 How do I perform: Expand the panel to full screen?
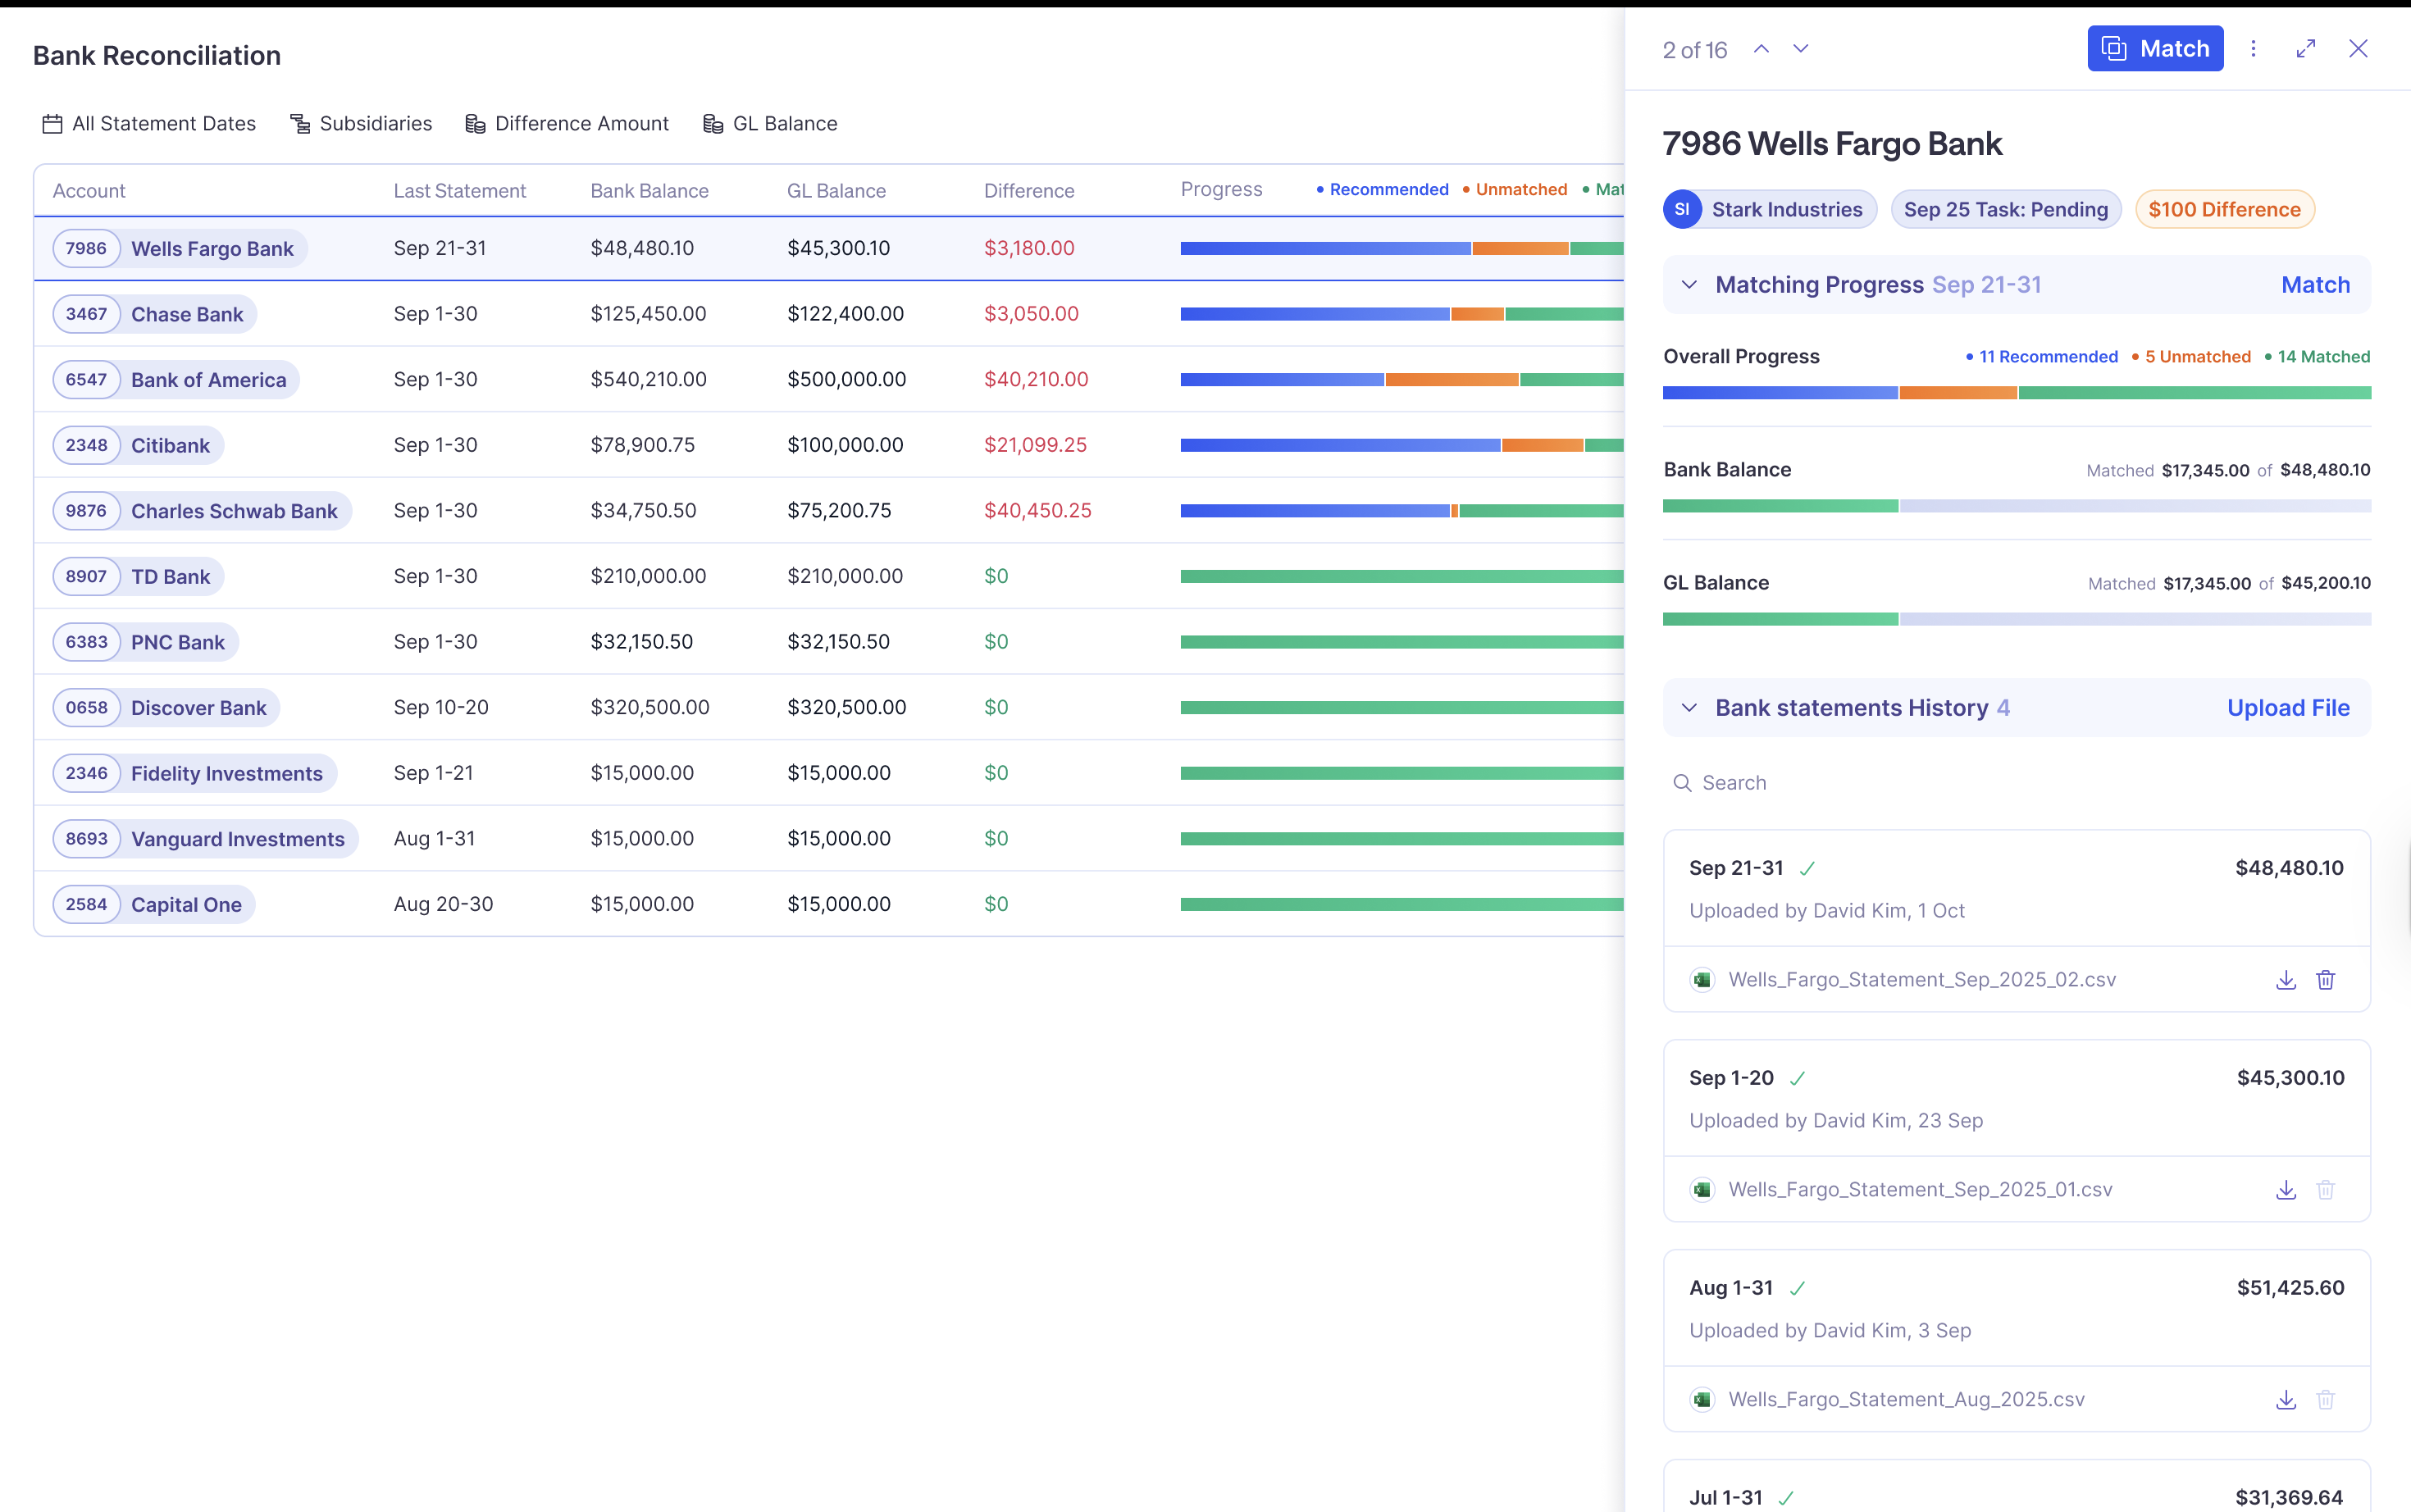click(x=2306, y=48)
